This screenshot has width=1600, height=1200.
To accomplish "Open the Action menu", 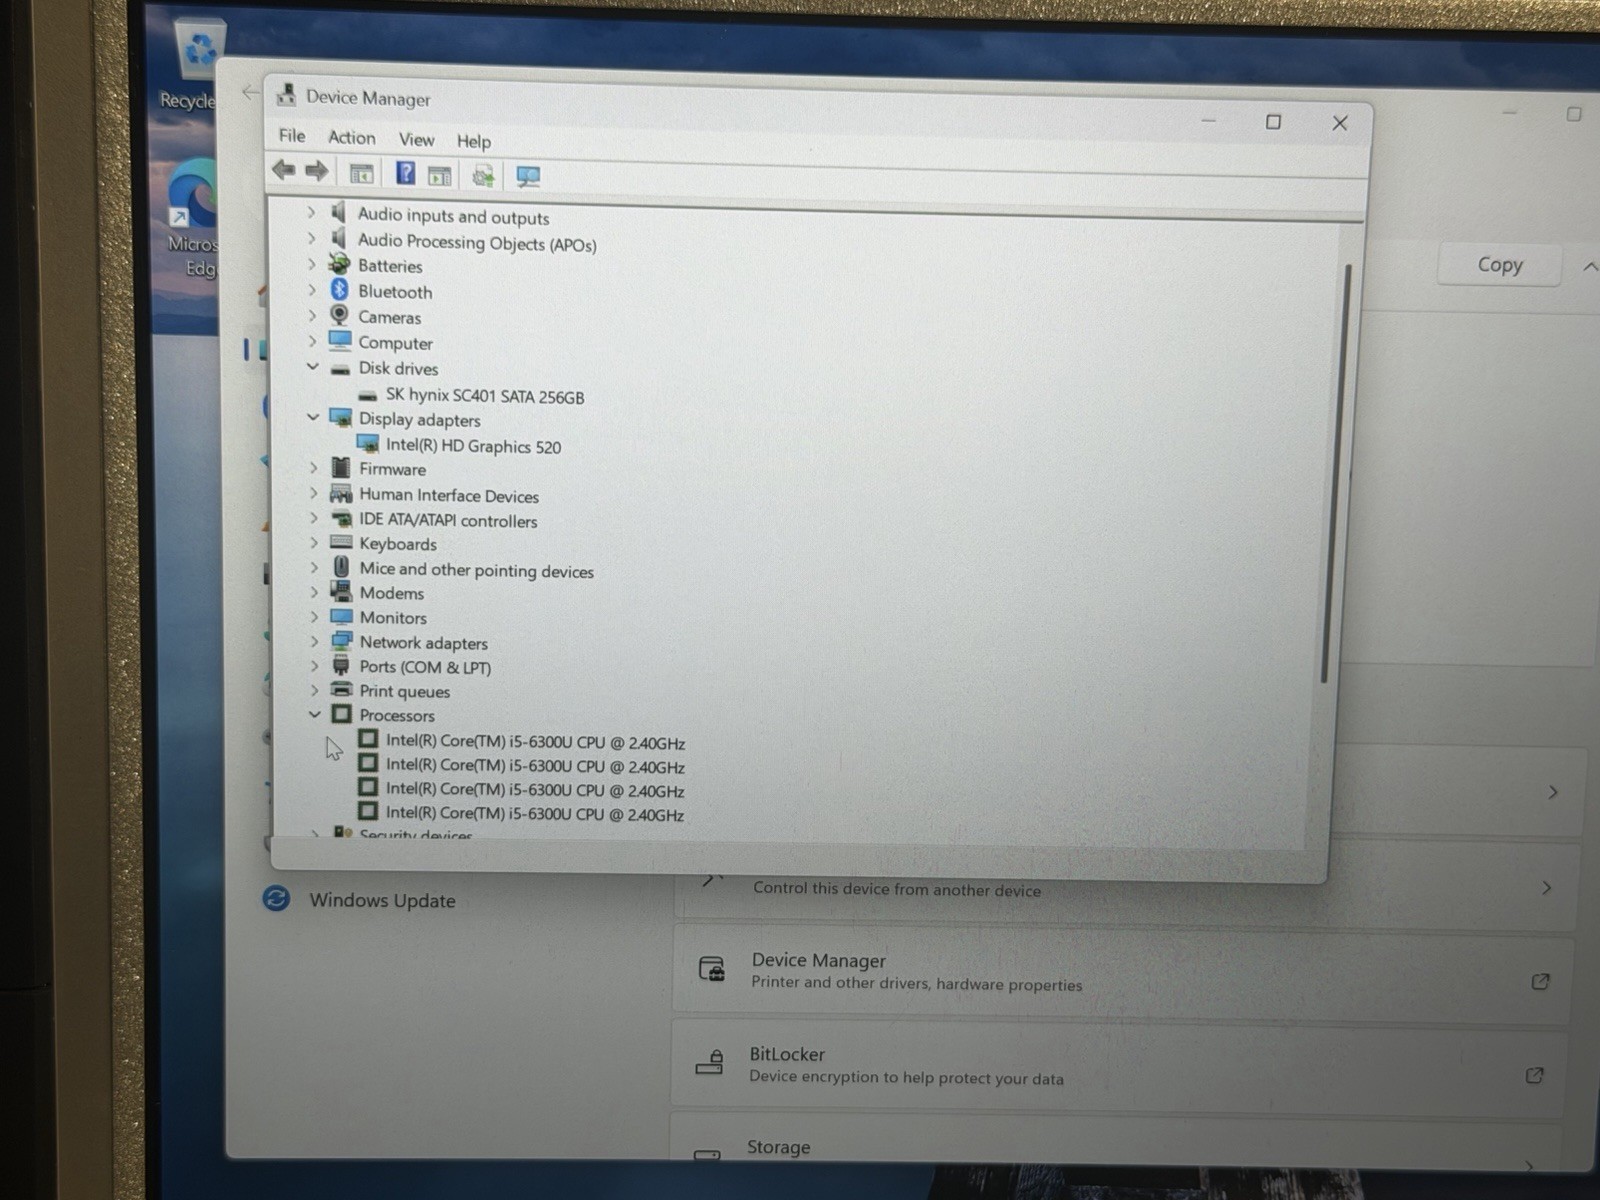I will 352,138.
